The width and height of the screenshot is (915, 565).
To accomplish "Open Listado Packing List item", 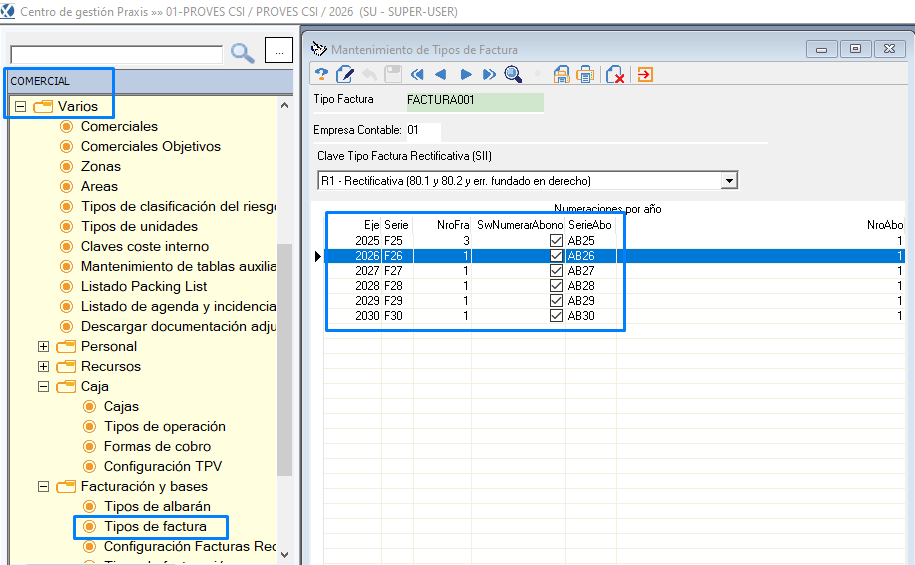I will pos(144,287).
